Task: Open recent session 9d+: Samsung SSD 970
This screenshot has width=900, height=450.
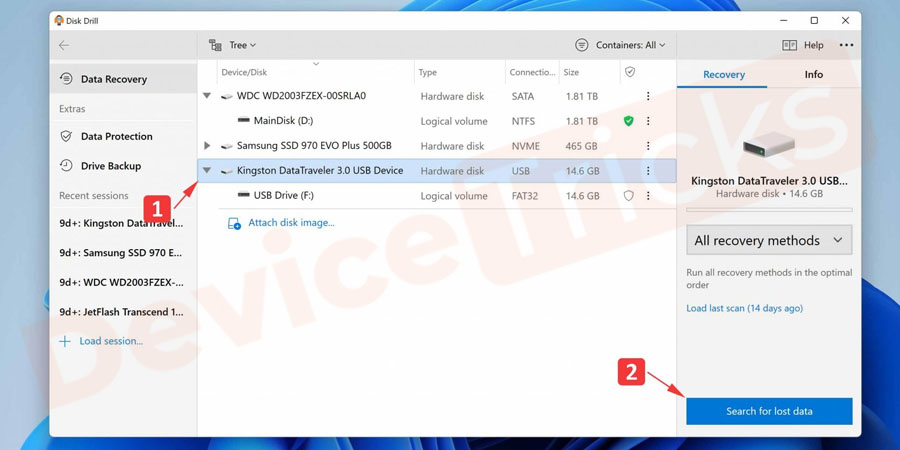Action: 121,253
